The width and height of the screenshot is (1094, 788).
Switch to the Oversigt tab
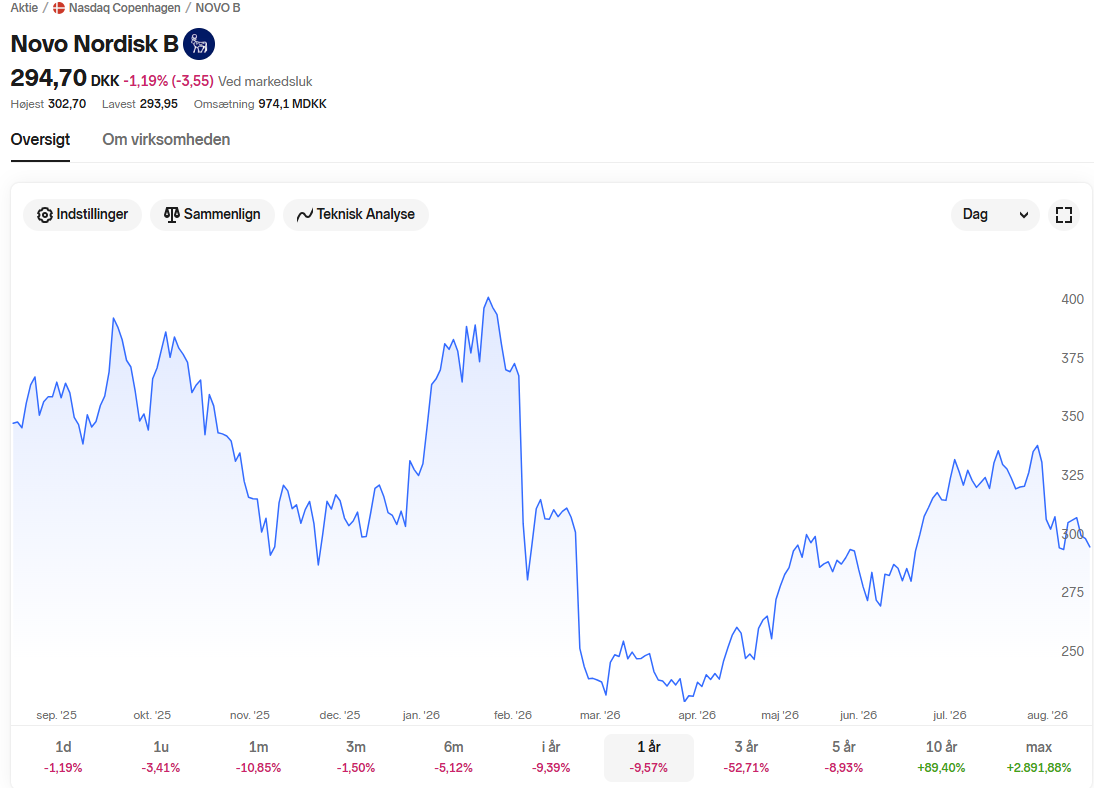40,140
